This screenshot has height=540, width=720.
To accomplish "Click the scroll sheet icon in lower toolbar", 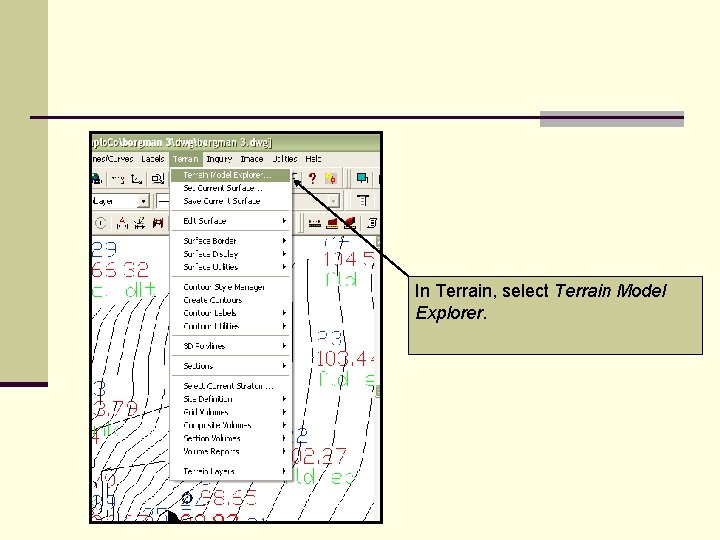I will tap(372, 223).
